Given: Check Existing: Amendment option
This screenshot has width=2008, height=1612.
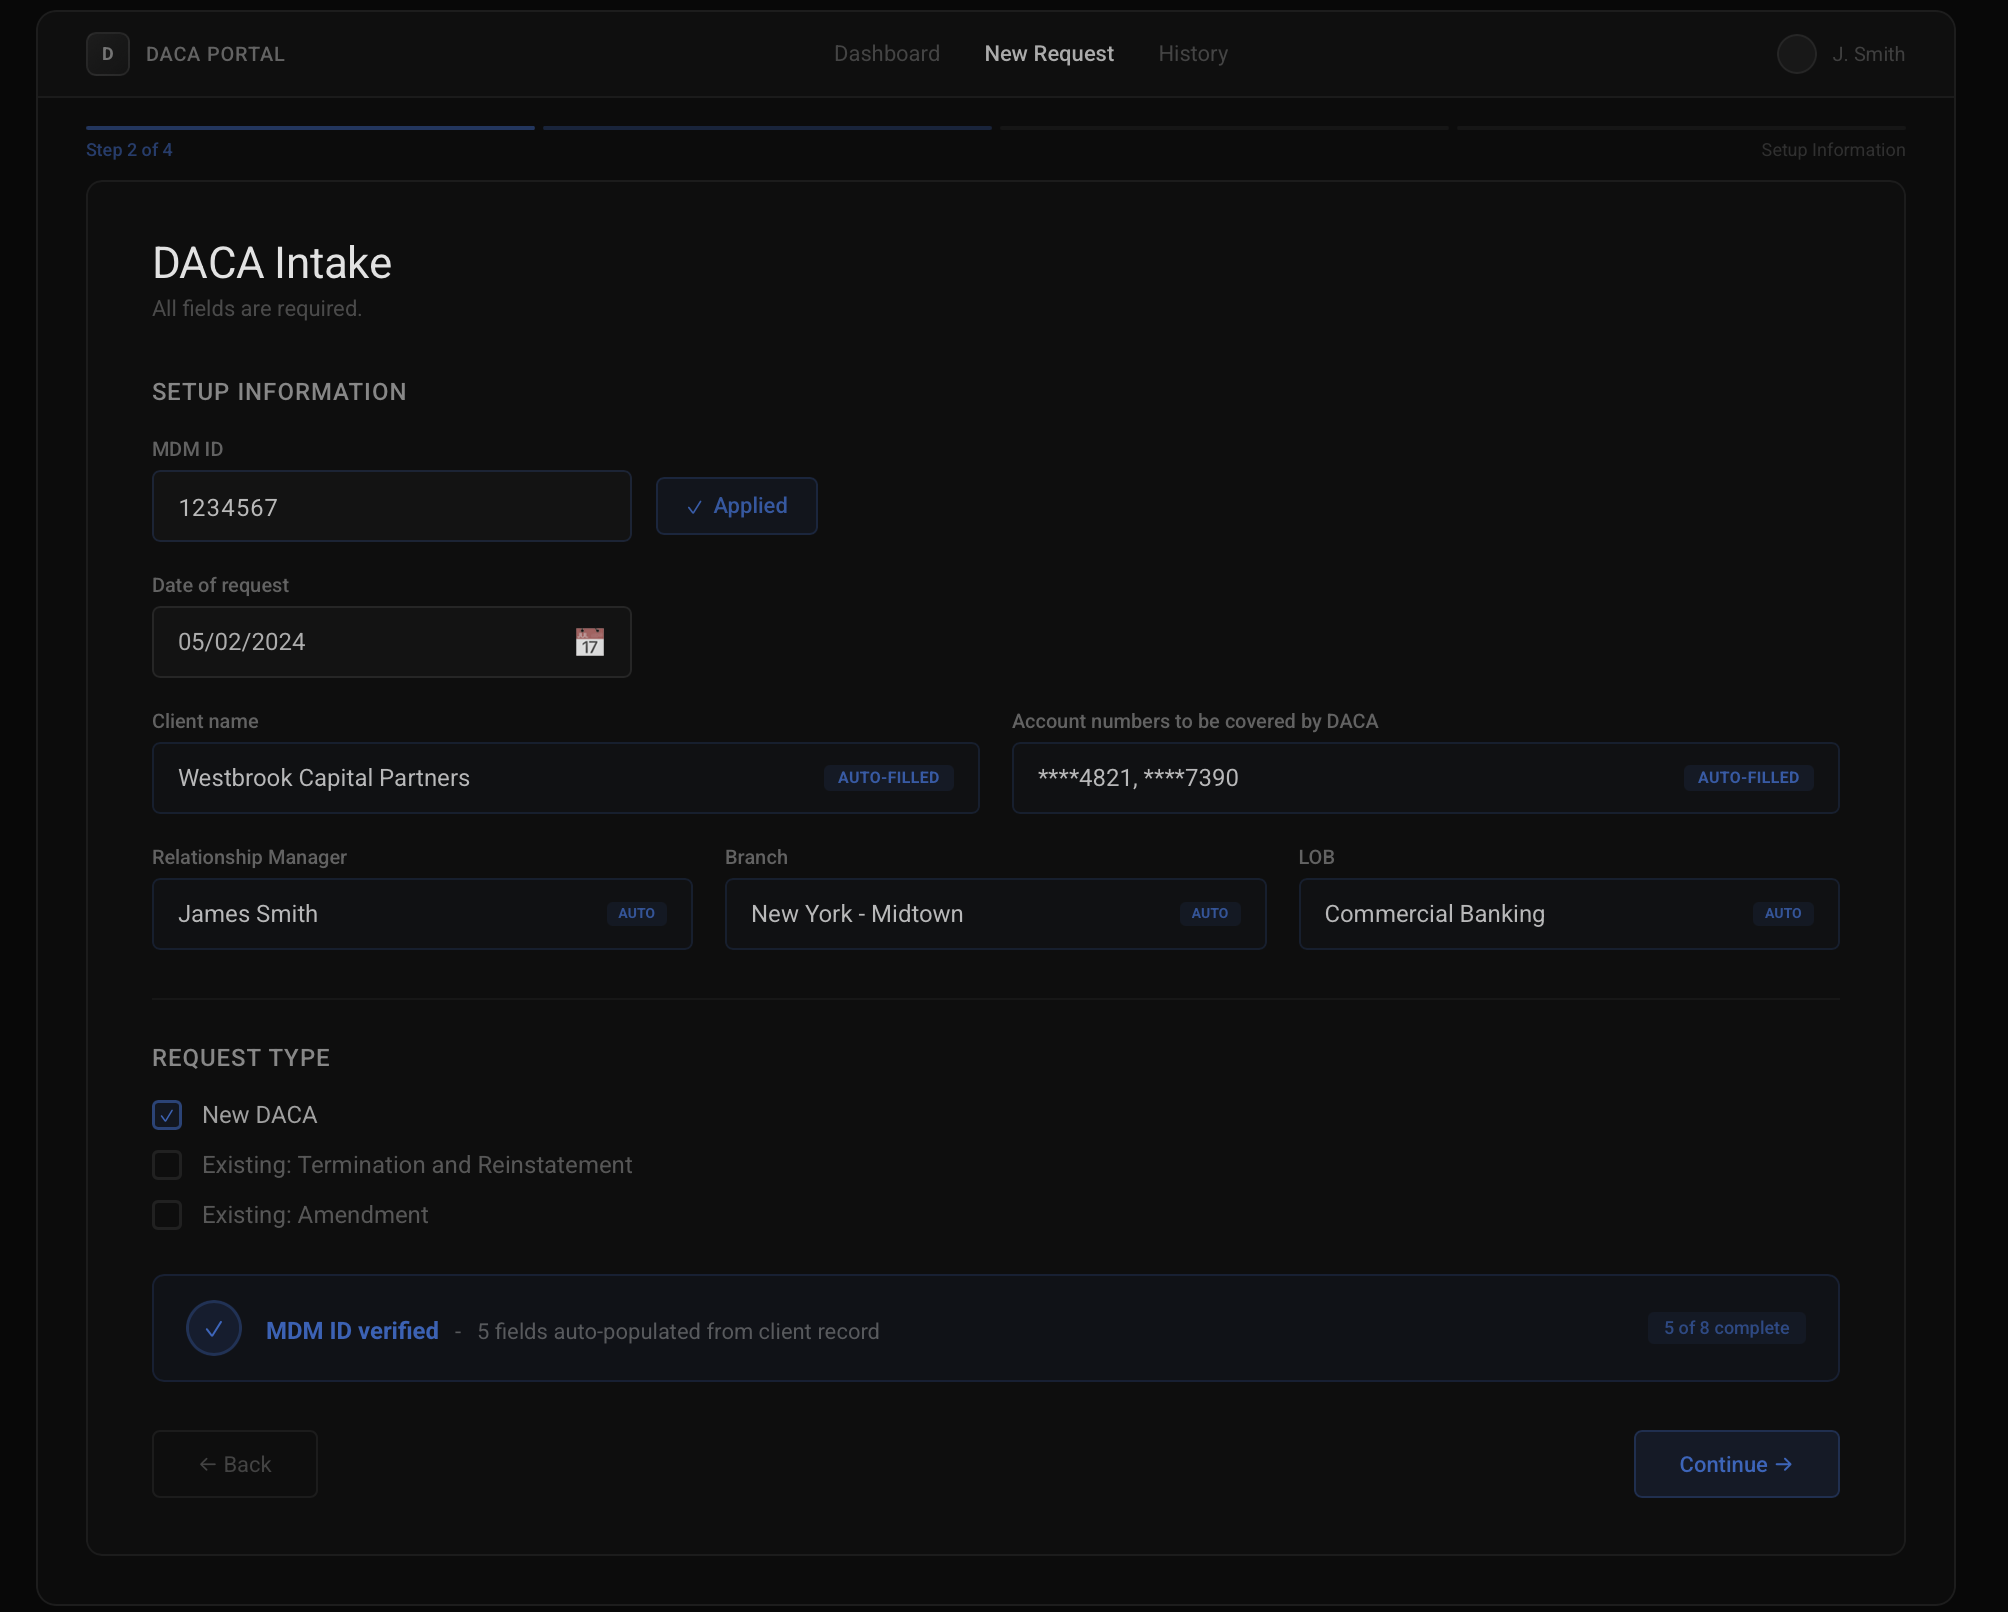Looking at the screenshot, I should click(x=167, y=1215).
